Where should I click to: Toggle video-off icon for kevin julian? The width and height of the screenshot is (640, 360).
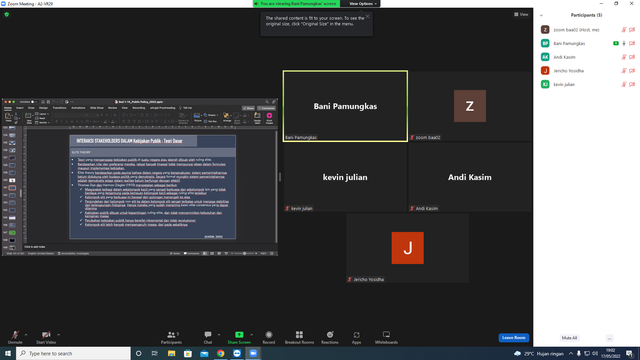[632, 84]
